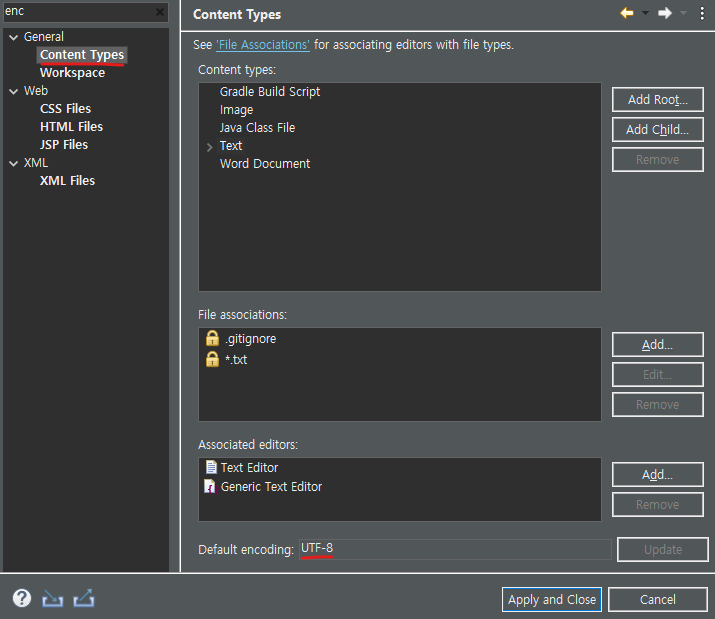The height and width of the screenshot is (619, 715).
Task: Open the forward history dropdown arrow
Action: (x=683, y=13)
